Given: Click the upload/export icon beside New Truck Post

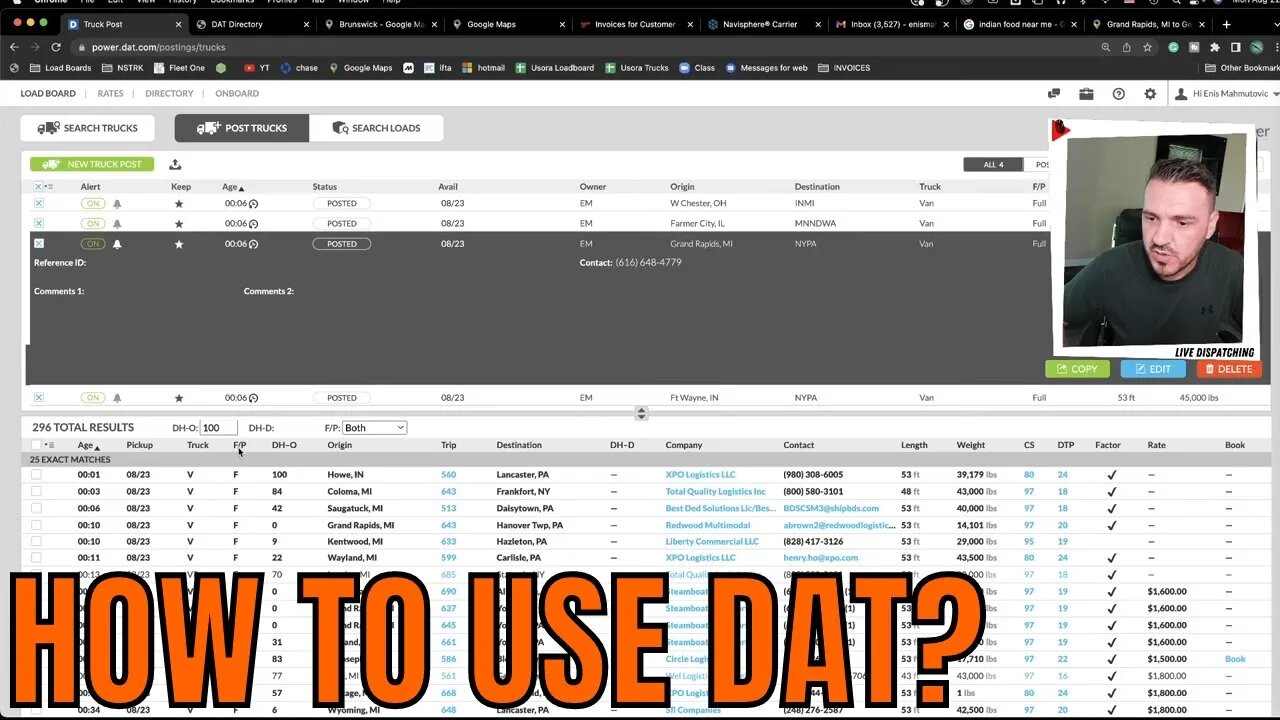Looking at the screenshot, I should pyautogui.click(x=175, y=164).
